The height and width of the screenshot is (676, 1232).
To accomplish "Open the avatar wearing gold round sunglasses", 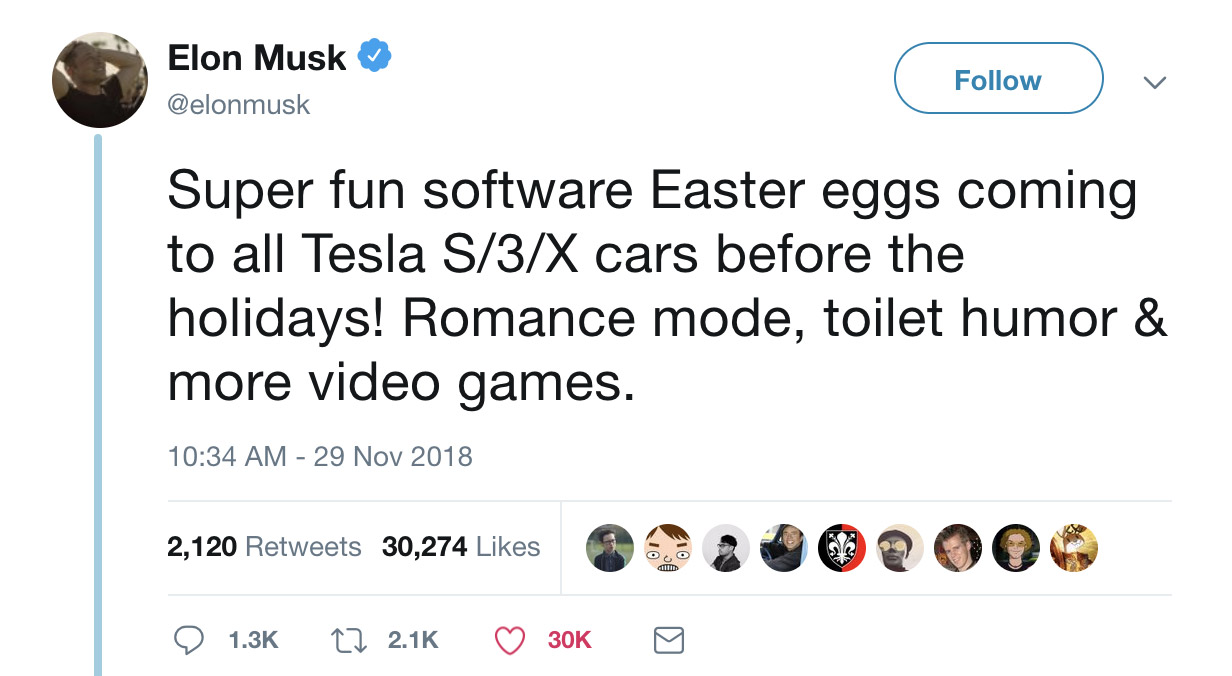I will 899,548.
